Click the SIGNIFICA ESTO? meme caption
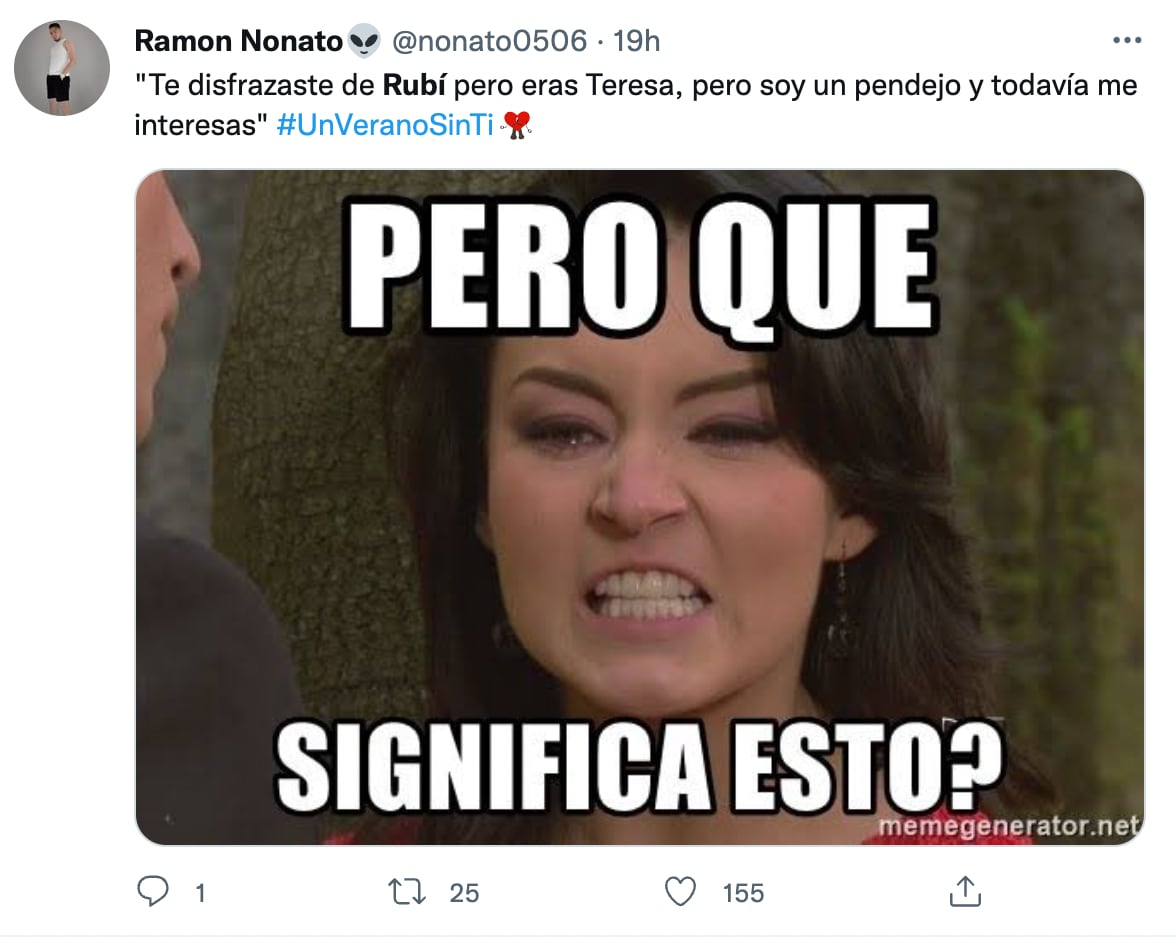This screenshot has width=1176, height=940. tap(639, 767)
